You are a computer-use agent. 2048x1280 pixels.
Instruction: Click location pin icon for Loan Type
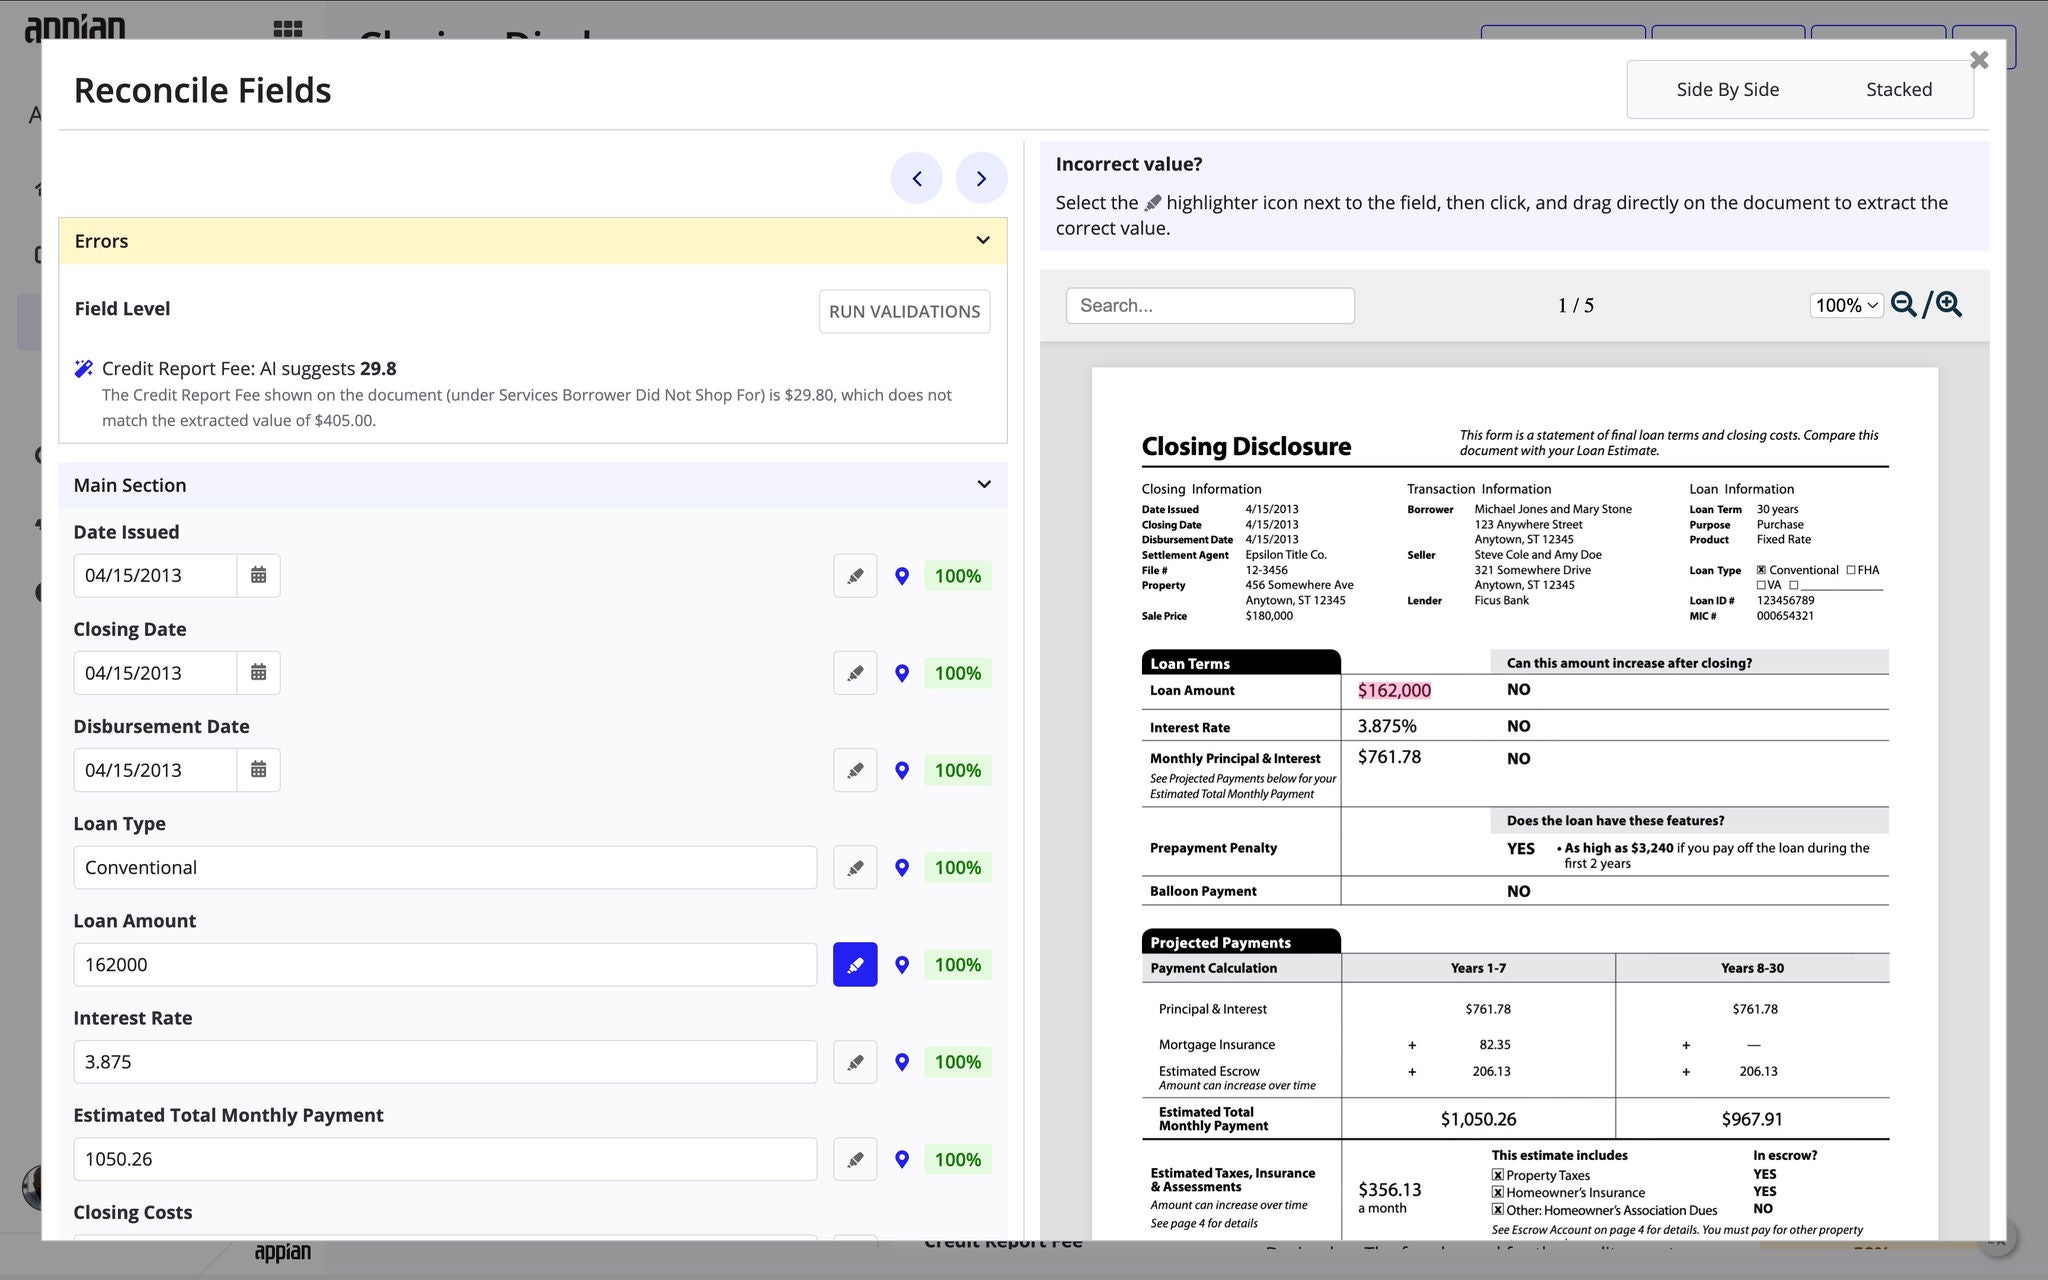coord(902,868)
